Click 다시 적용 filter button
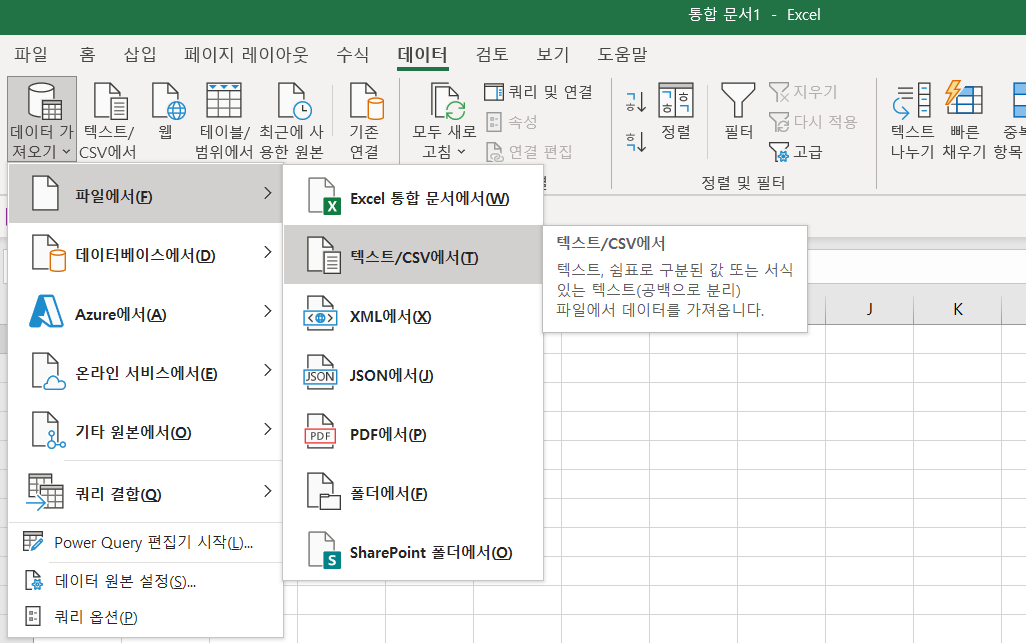The width and height of the screenshot is (1026, 643). tap(812, 122)
